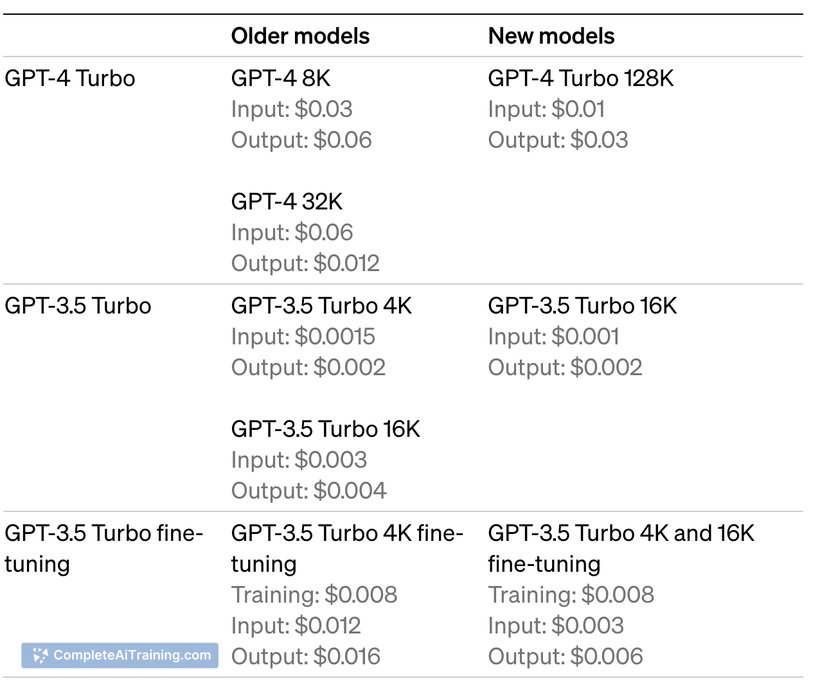Click "Input: $0.0015" price
Screen dimensions: 820x681
[x=303, y=336]
